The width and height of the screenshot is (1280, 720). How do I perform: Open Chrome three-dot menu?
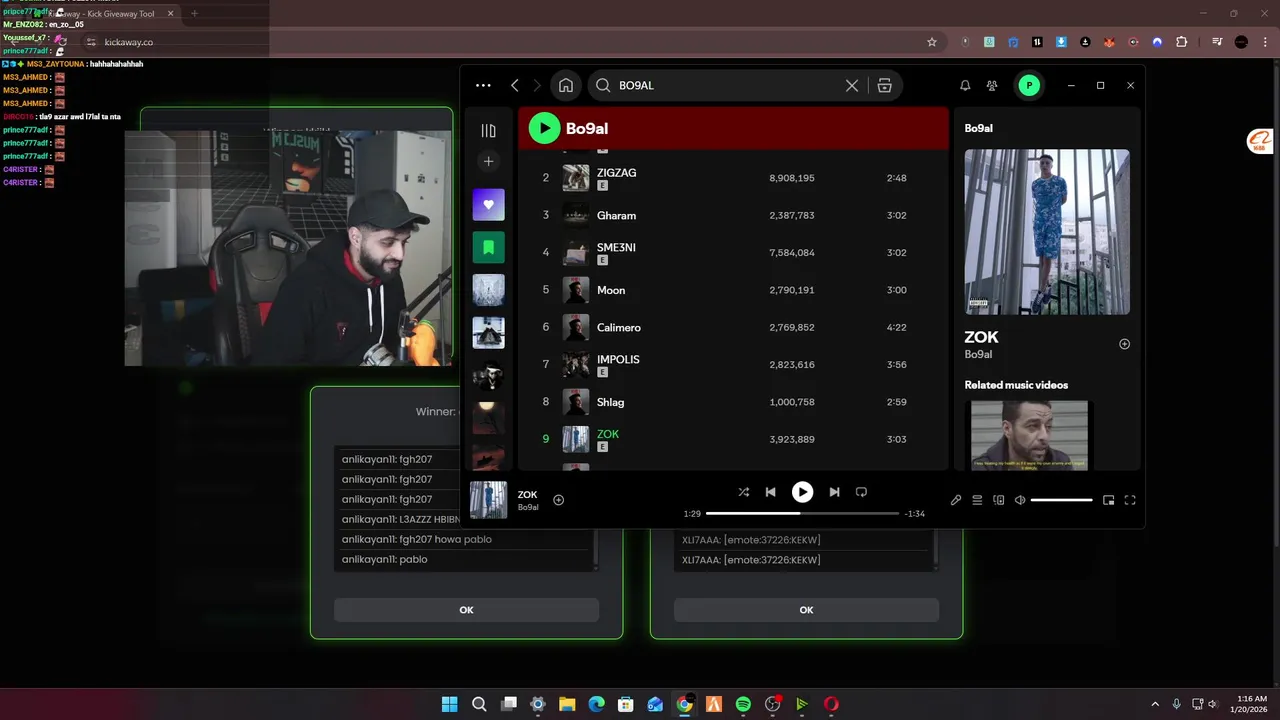tap(1265, 42)
